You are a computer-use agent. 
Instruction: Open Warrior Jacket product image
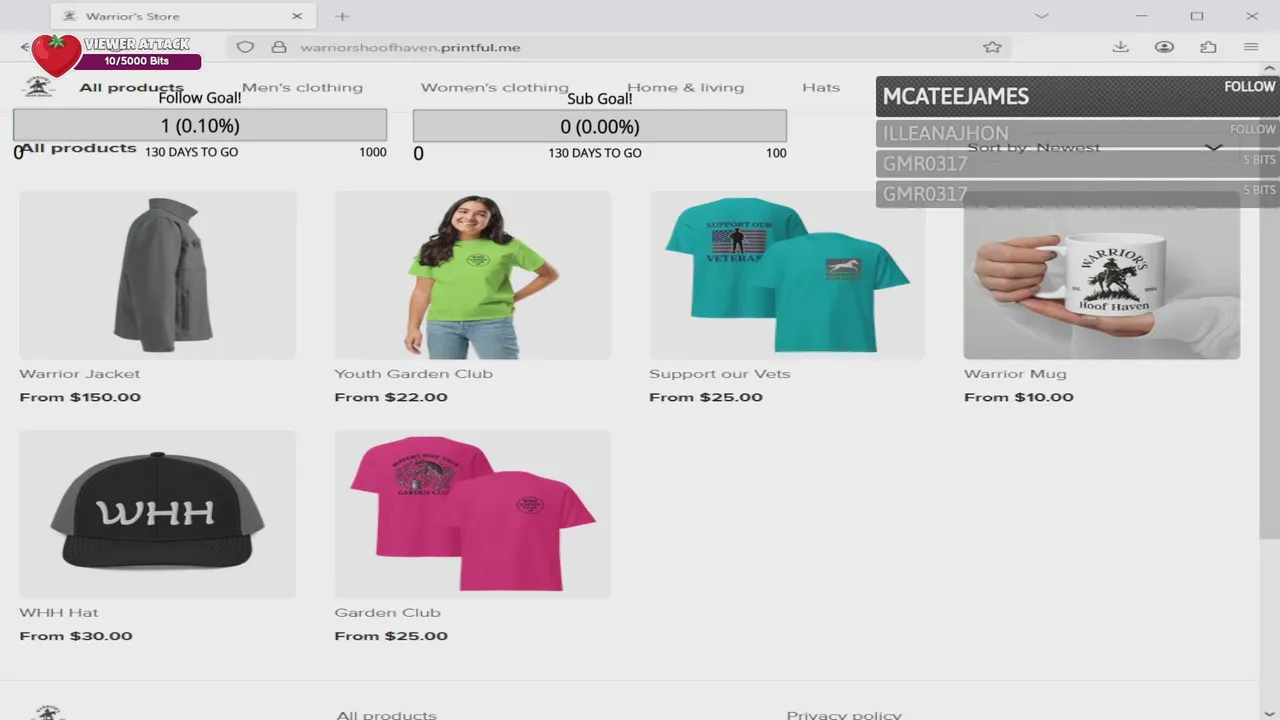click(158, 275)
